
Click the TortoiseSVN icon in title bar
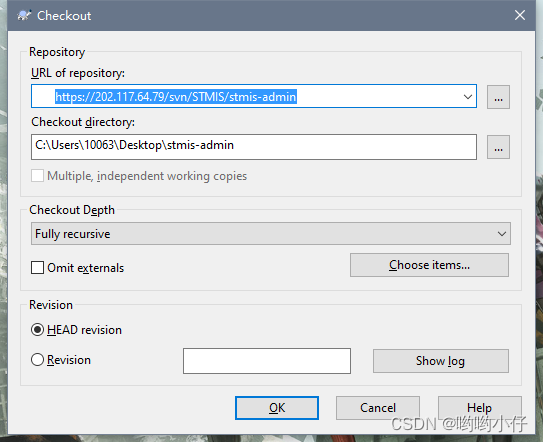coord(24,15)
